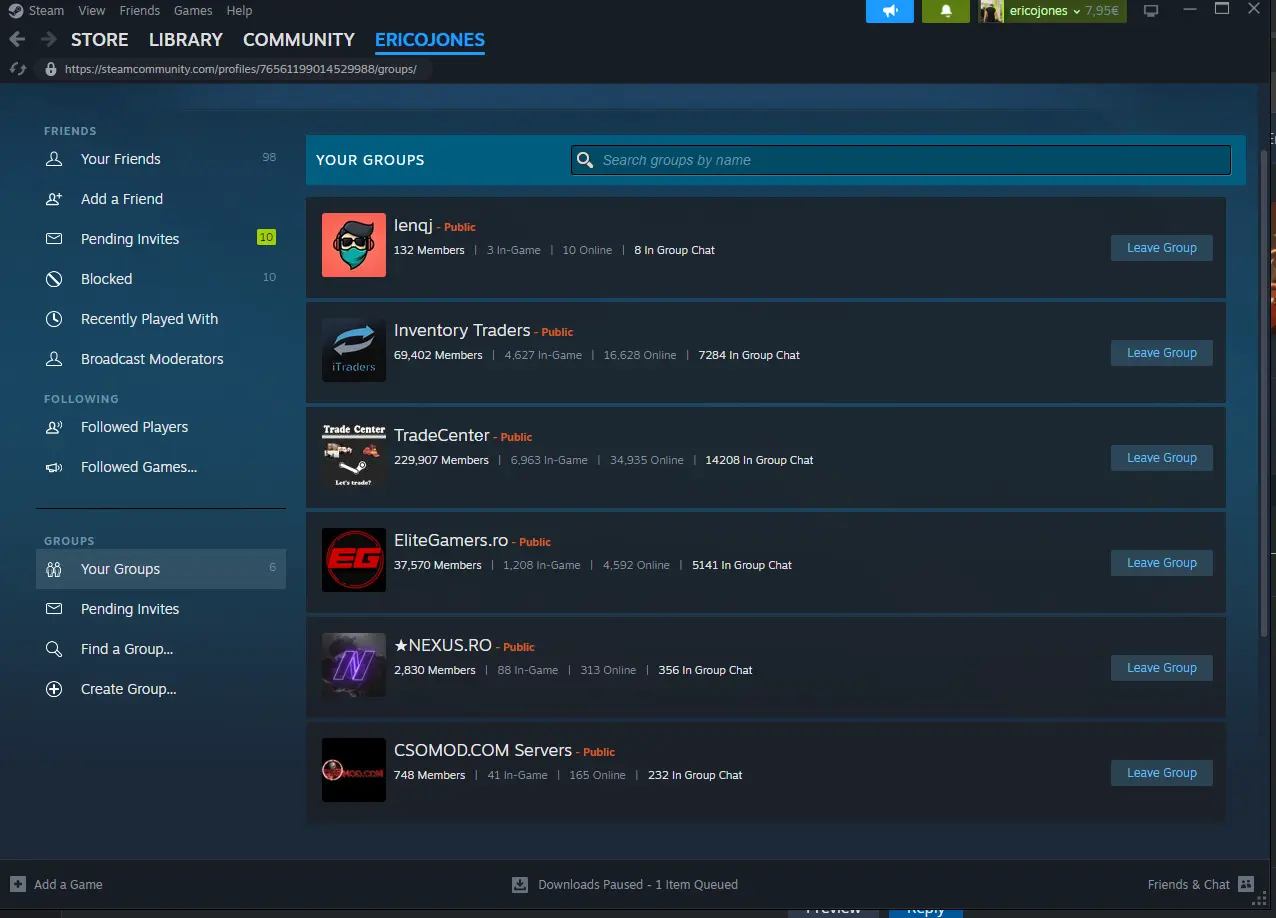Click the Followed Games megaphone icon
Image resolution: width=1276 pixels, height=918 pixels.
click(54, 467)
